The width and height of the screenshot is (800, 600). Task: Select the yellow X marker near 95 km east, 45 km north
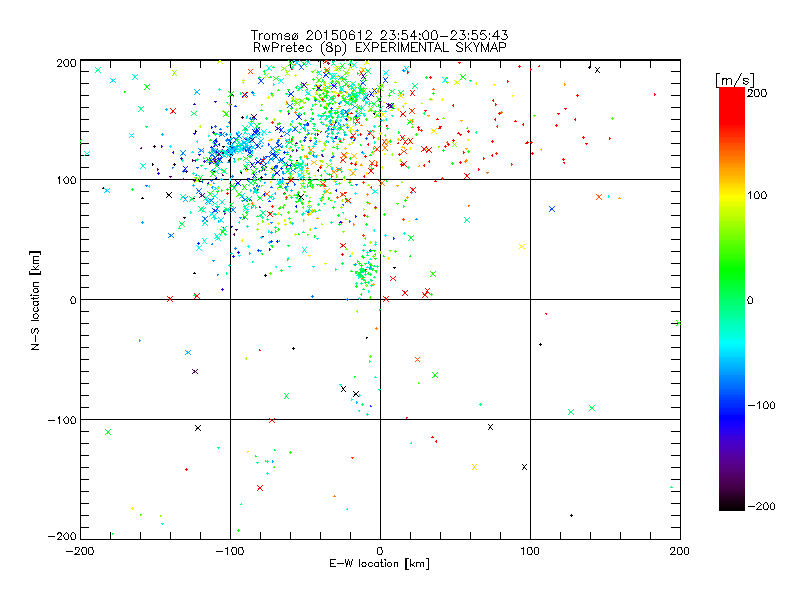tap(522, 246)
